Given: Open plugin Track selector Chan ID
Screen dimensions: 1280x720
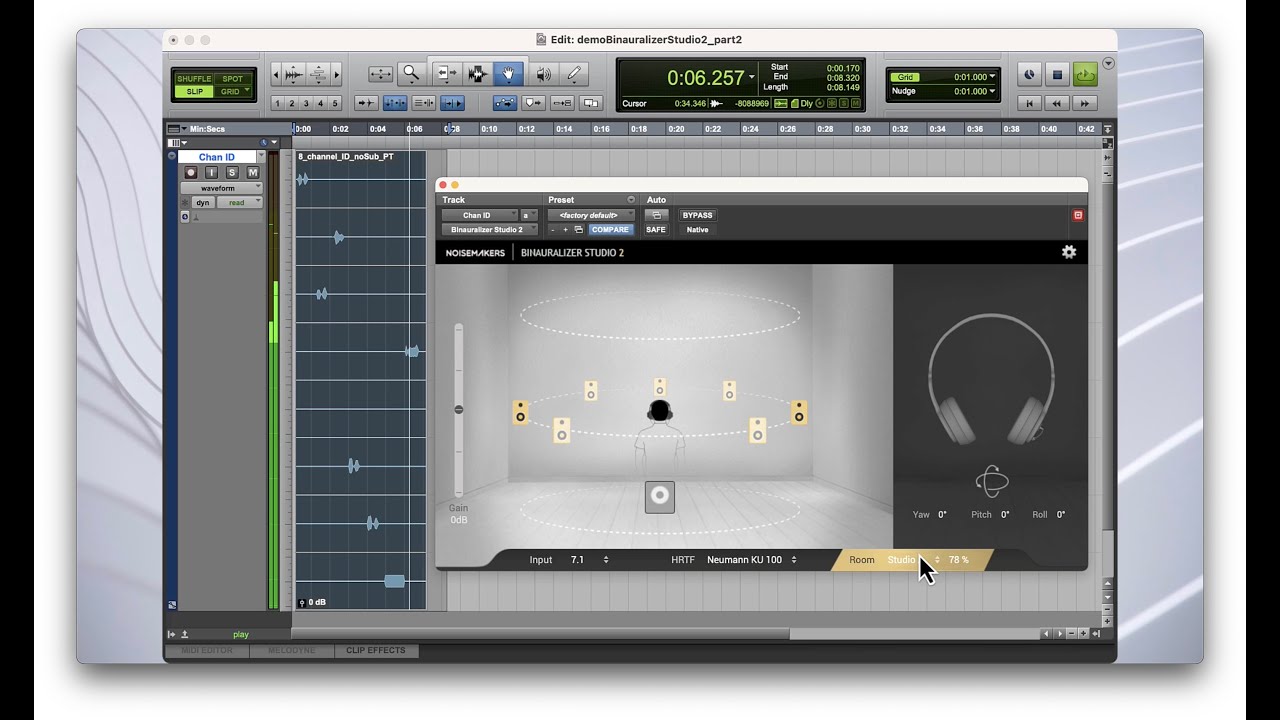Looking at the screenshot, I should 479,215.
